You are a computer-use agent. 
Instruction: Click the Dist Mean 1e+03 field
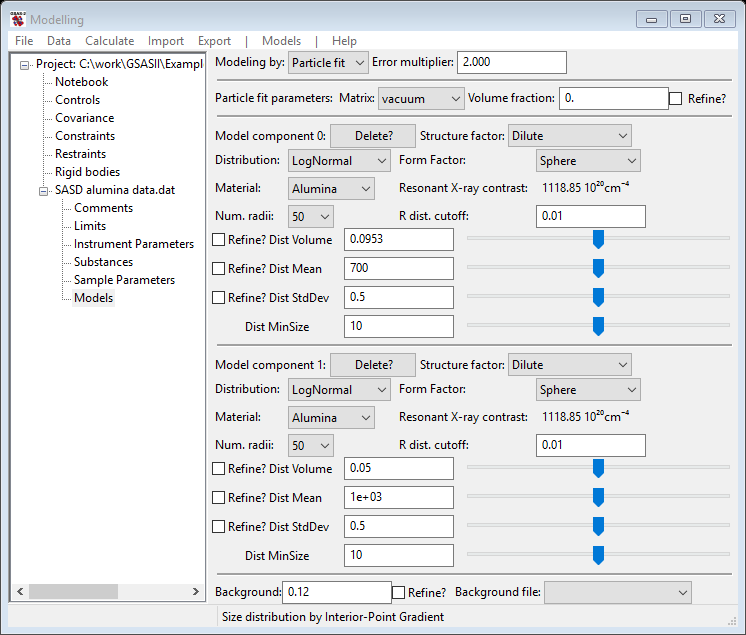click(399, 497)
